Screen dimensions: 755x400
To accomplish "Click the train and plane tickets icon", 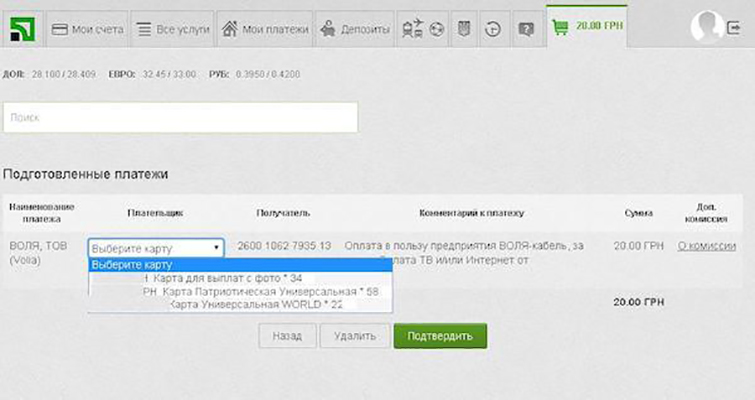I will (x=411, y=30).
